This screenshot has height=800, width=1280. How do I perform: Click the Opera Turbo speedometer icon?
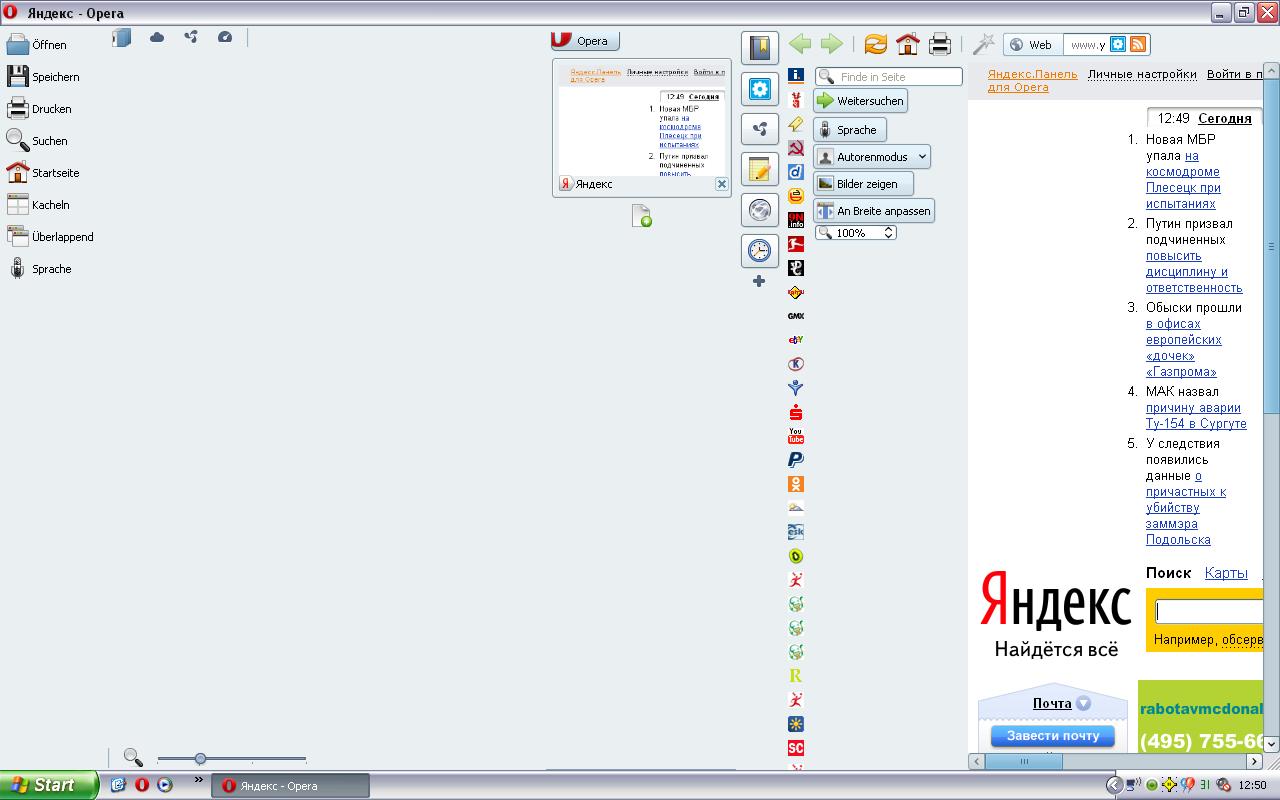click(225, 37)
